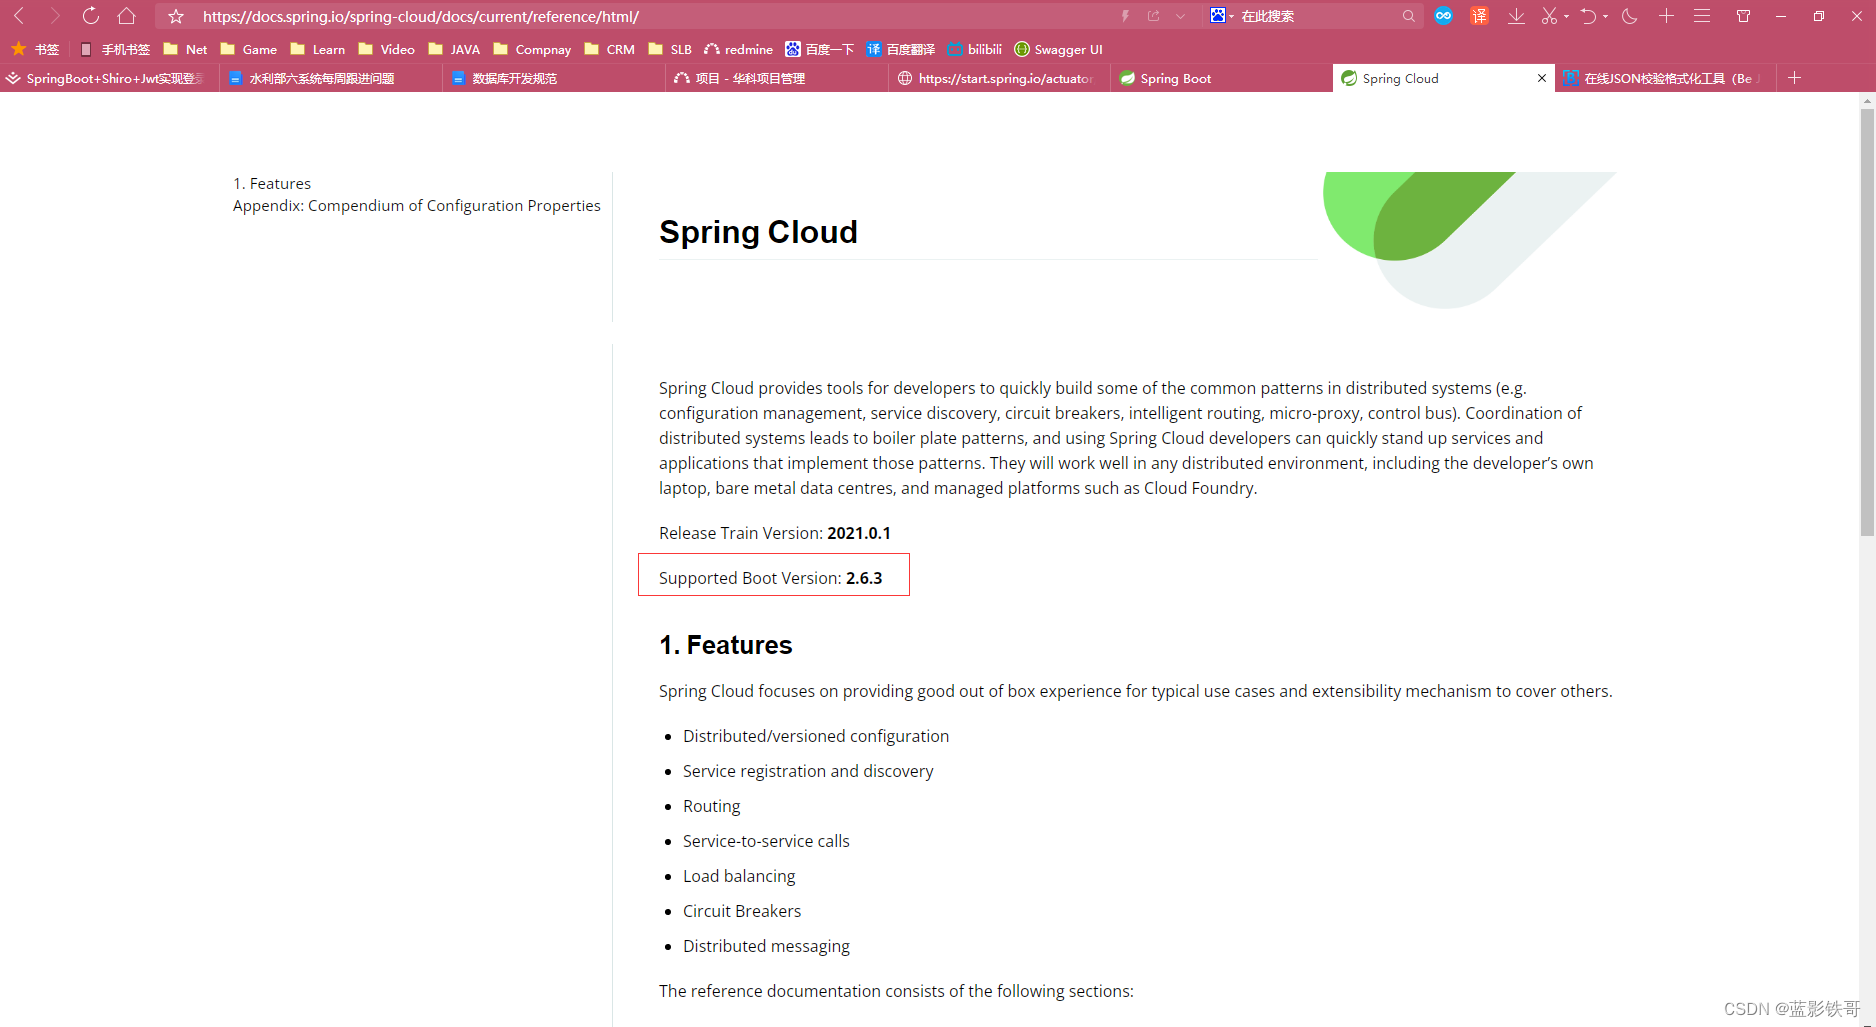The width and height of the screenshot is (1876, 1027).
Task: Reload the current page
Action: [91, 16]
